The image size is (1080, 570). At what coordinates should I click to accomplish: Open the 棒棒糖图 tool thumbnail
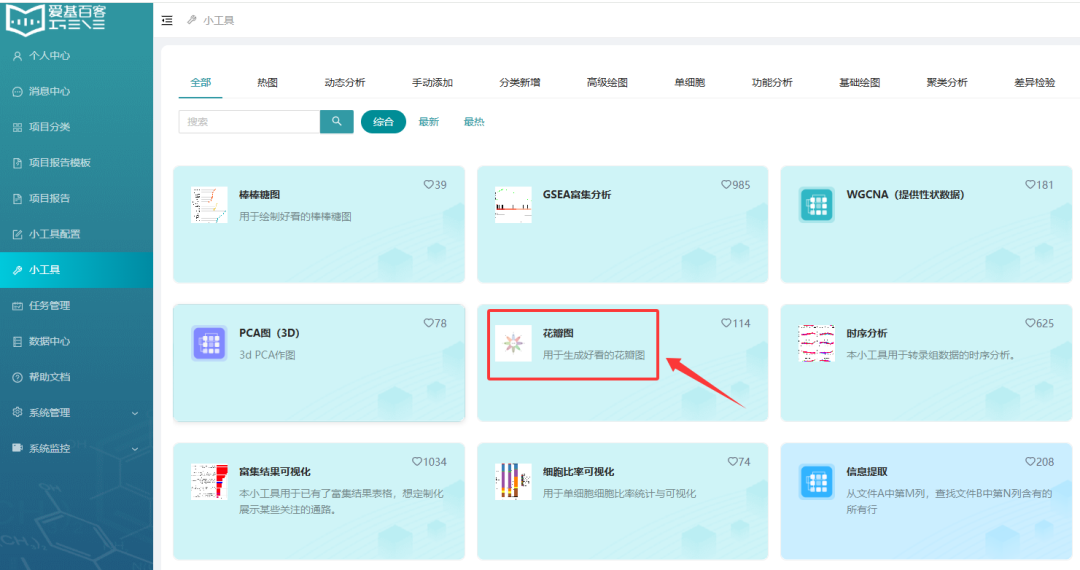tap(209, 204)
